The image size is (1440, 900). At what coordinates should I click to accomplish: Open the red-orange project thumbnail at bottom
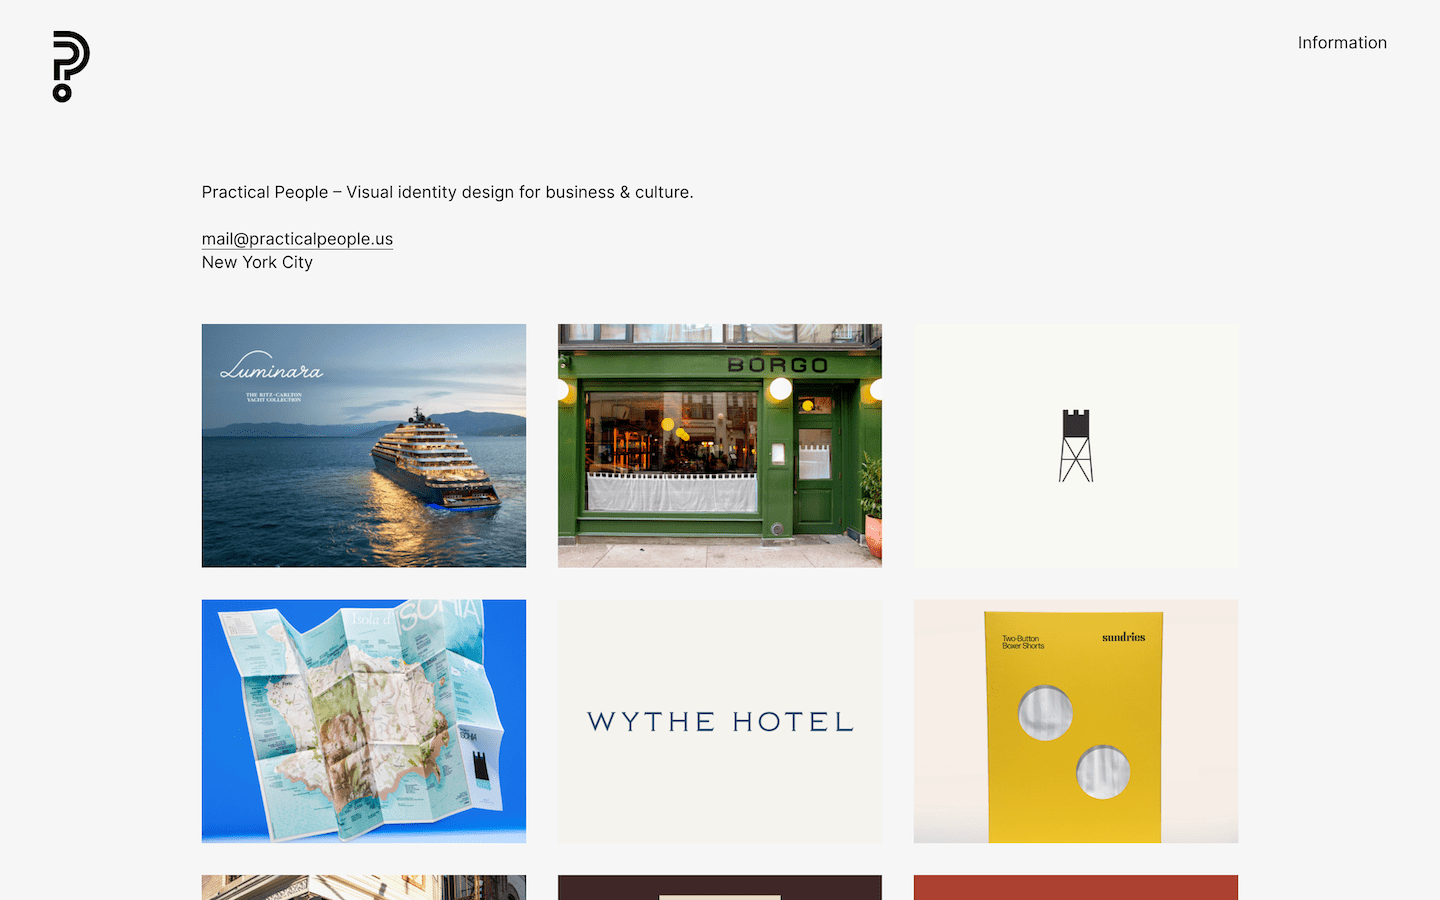coord(1076,888)
